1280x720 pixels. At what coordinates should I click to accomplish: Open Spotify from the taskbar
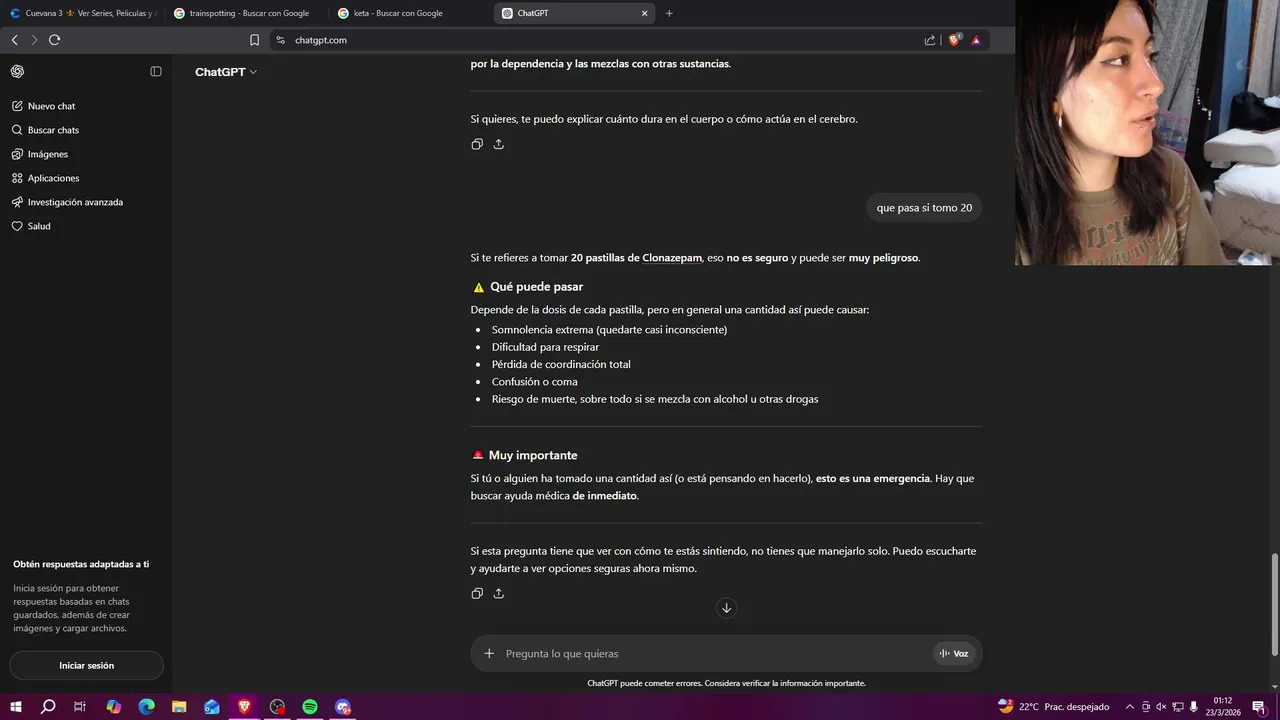coord(310,707)
